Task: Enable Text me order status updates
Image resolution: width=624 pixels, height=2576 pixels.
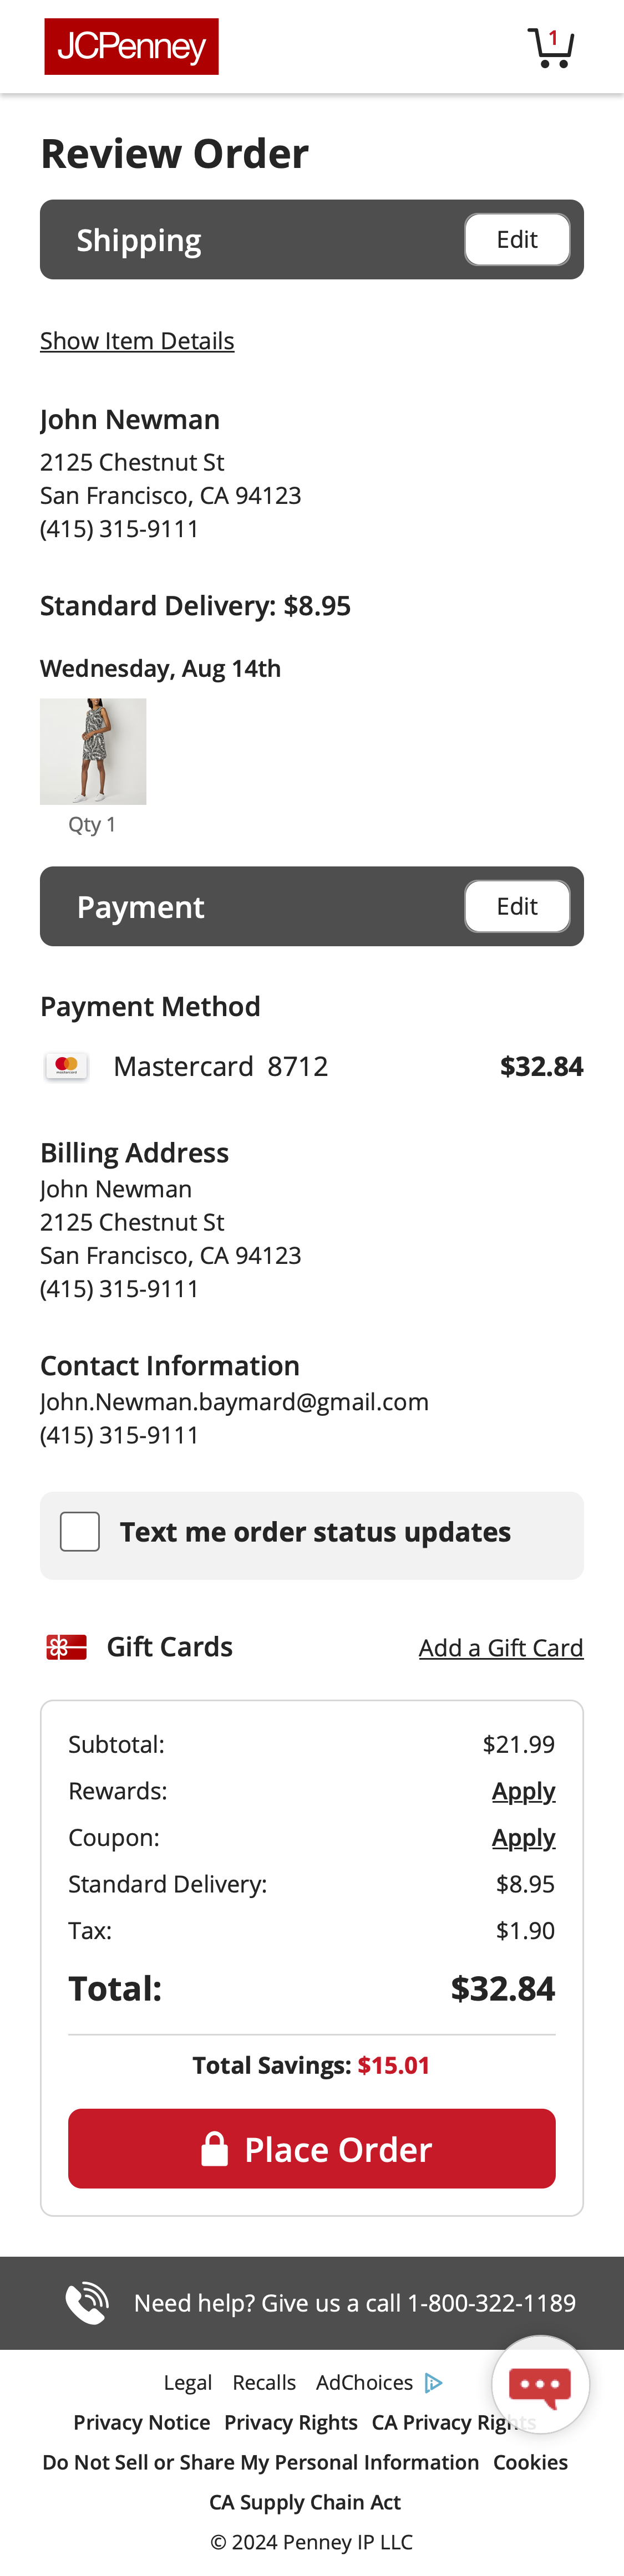Action: (79, 1531)
